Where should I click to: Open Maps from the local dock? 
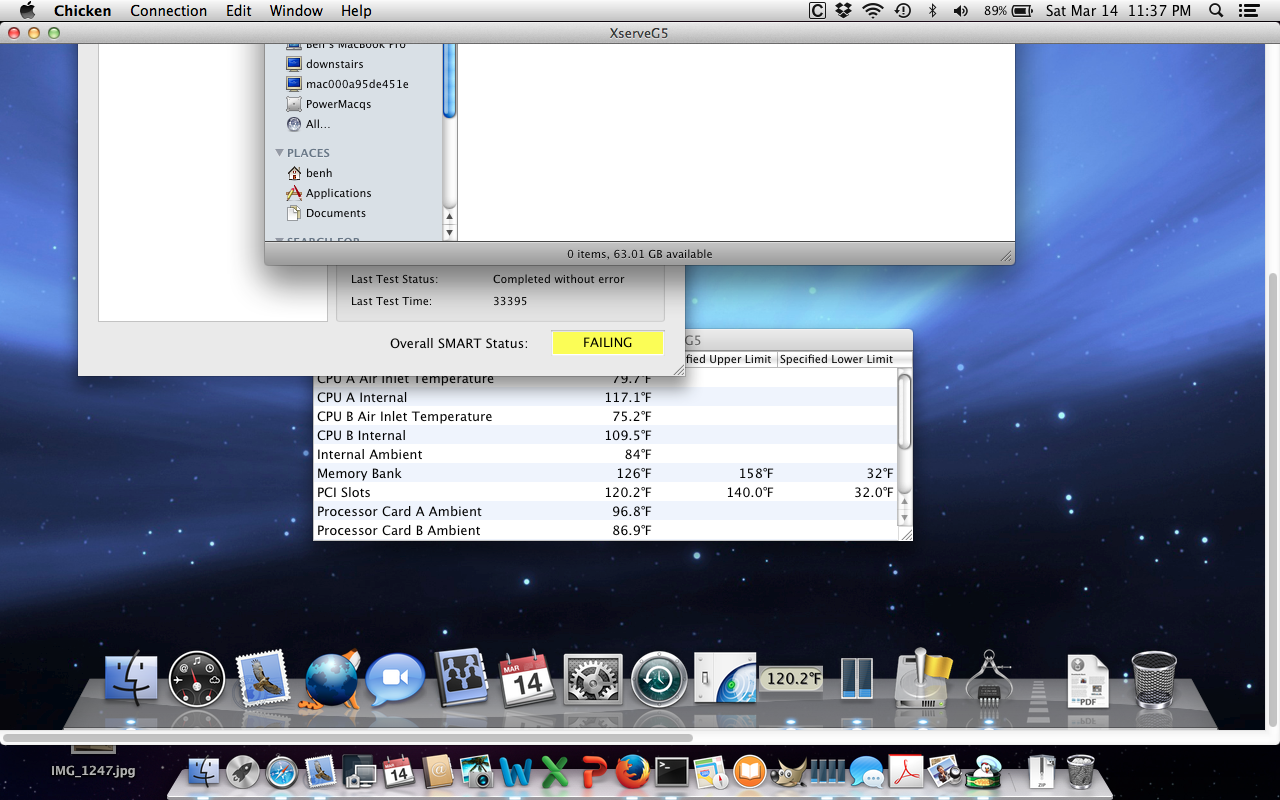pos(710,771)
